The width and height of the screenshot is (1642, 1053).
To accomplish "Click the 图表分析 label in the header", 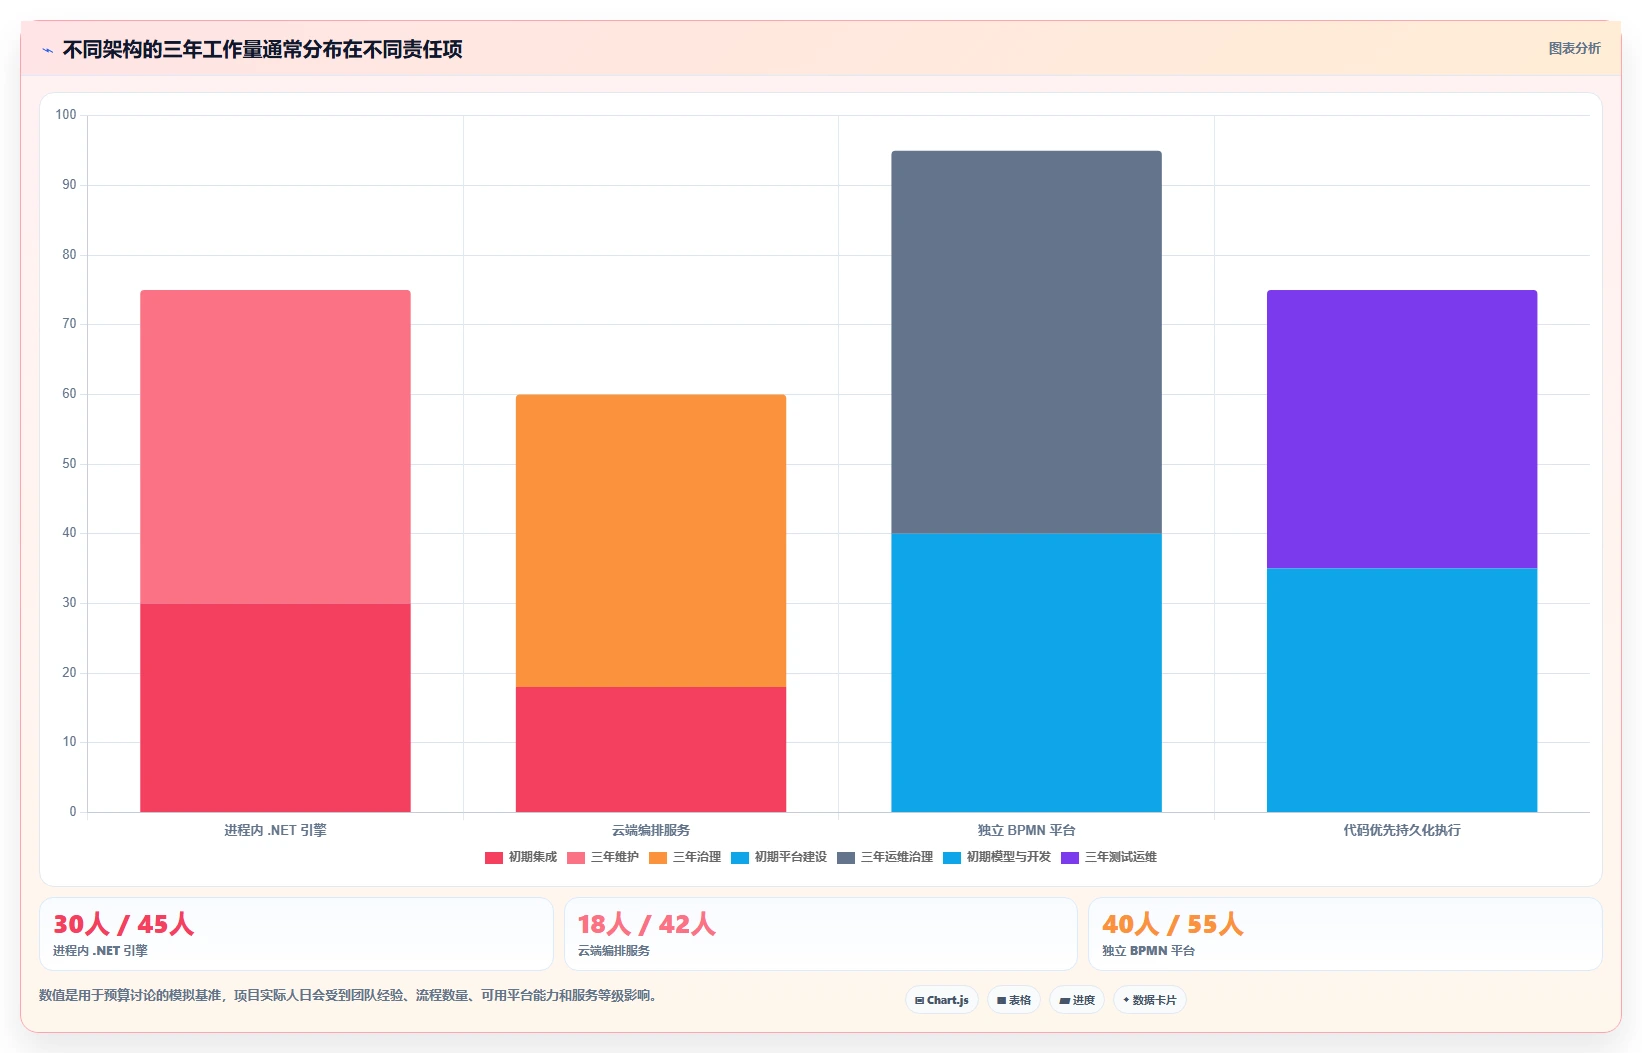I will (1574, 48).
